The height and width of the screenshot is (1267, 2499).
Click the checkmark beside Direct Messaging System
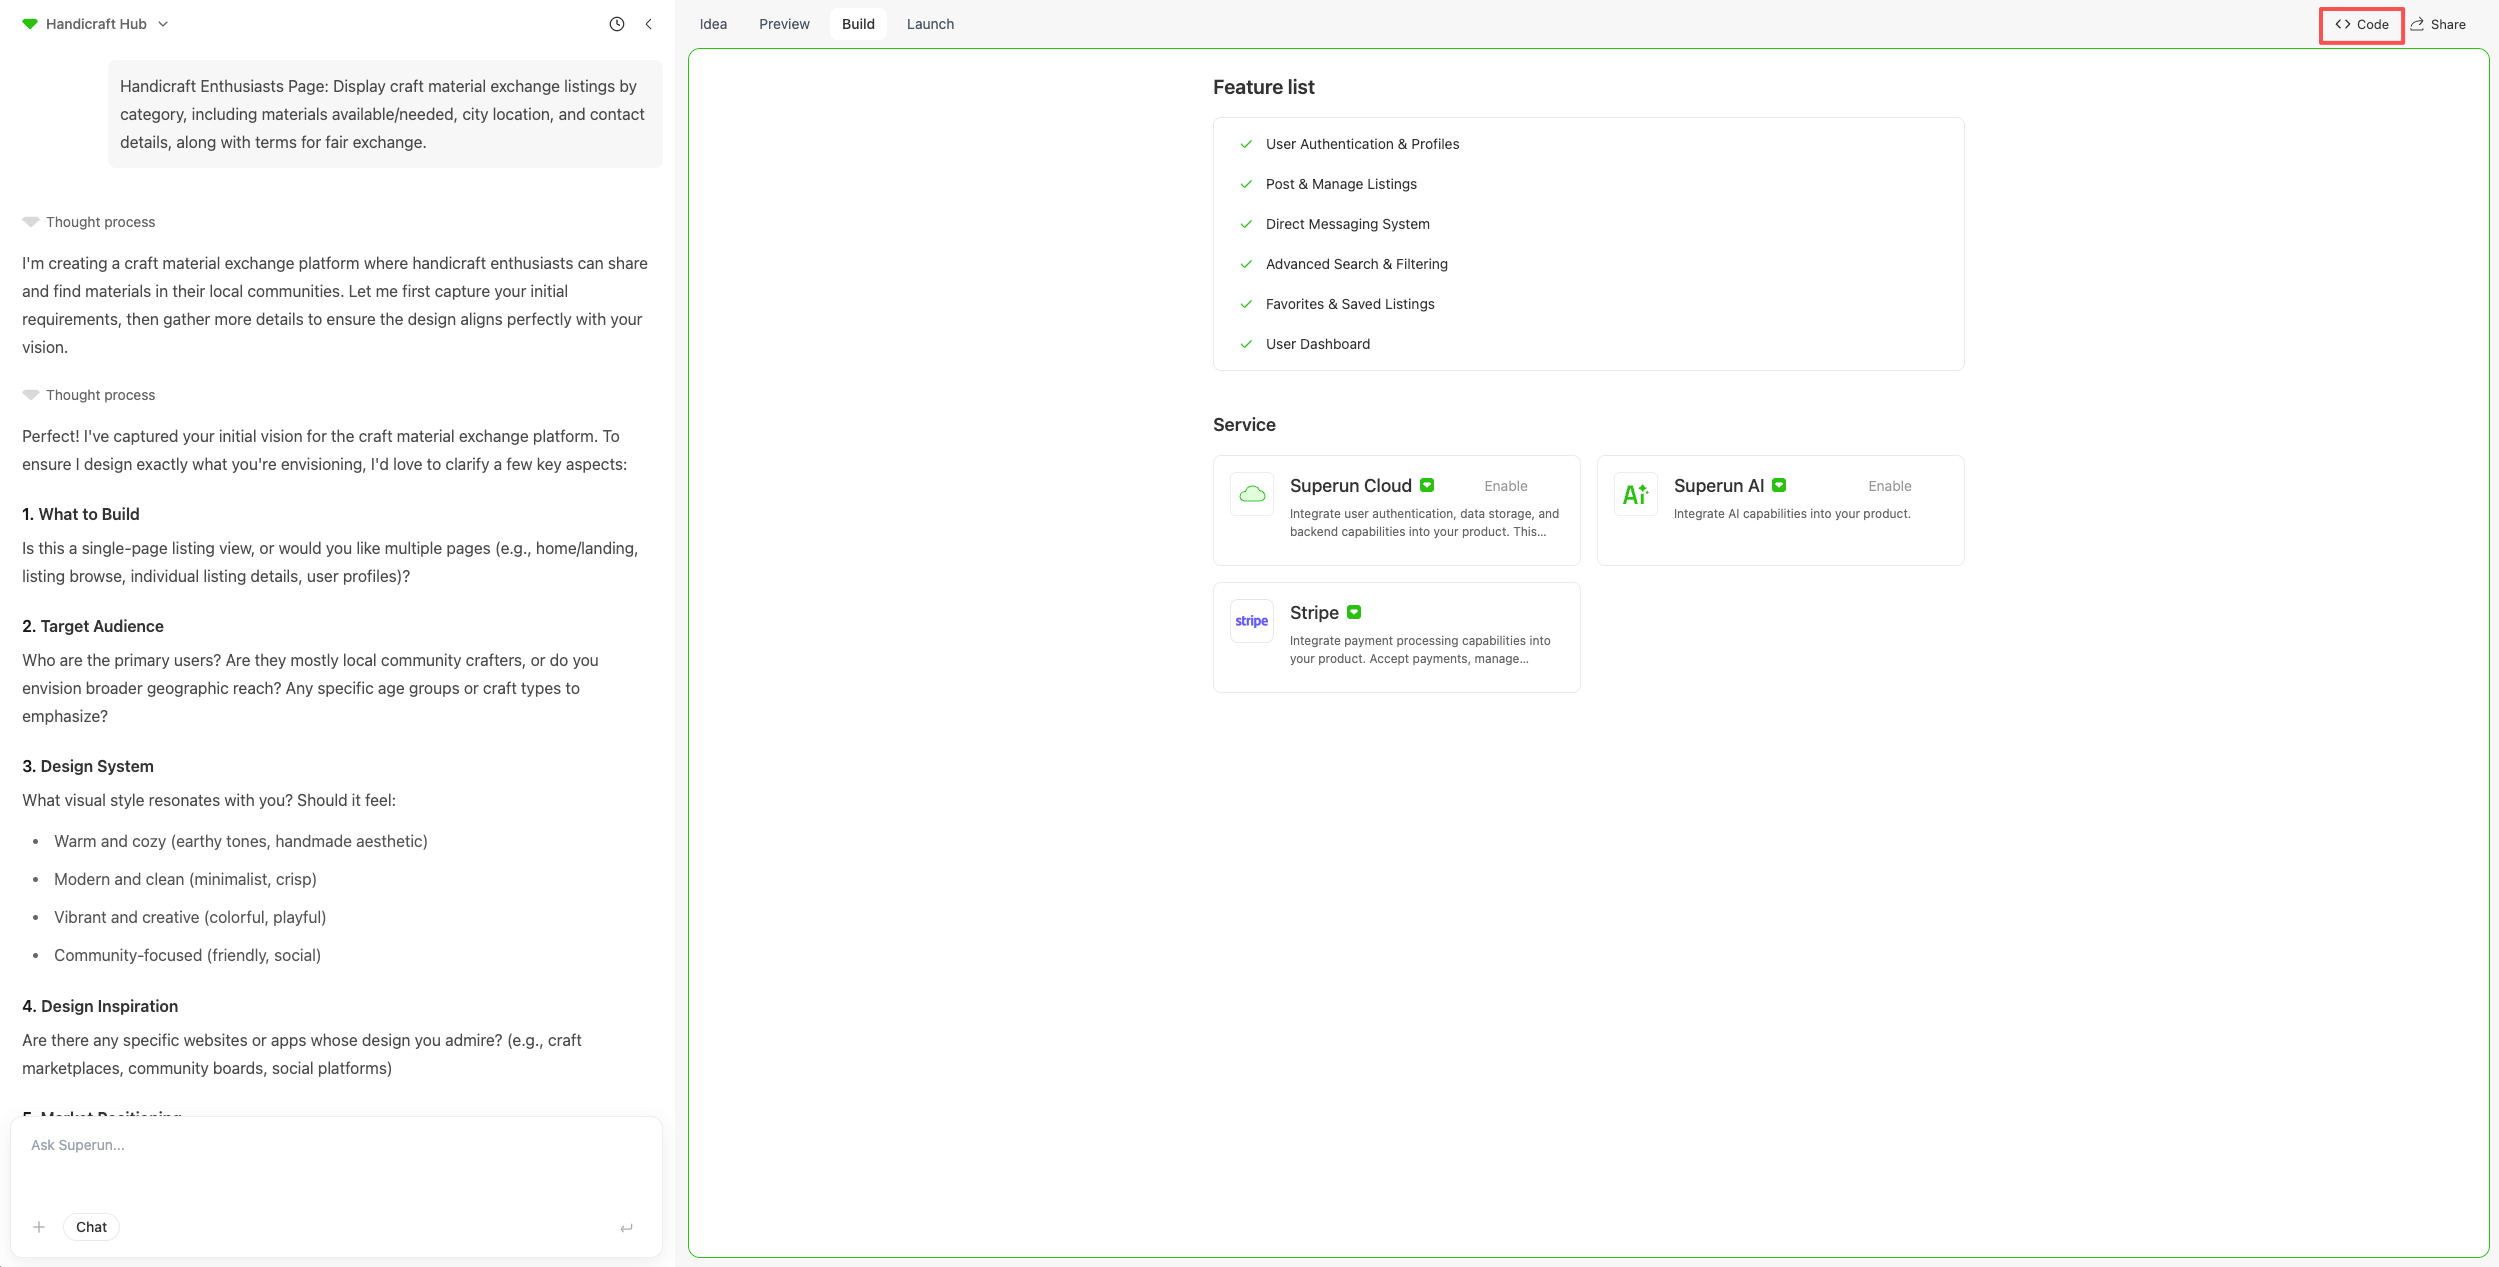click(x=1246, y=224)
